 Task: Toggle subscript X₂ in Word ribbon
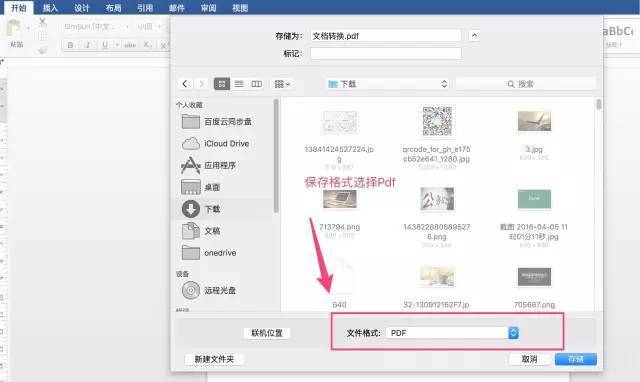(147, 45)
